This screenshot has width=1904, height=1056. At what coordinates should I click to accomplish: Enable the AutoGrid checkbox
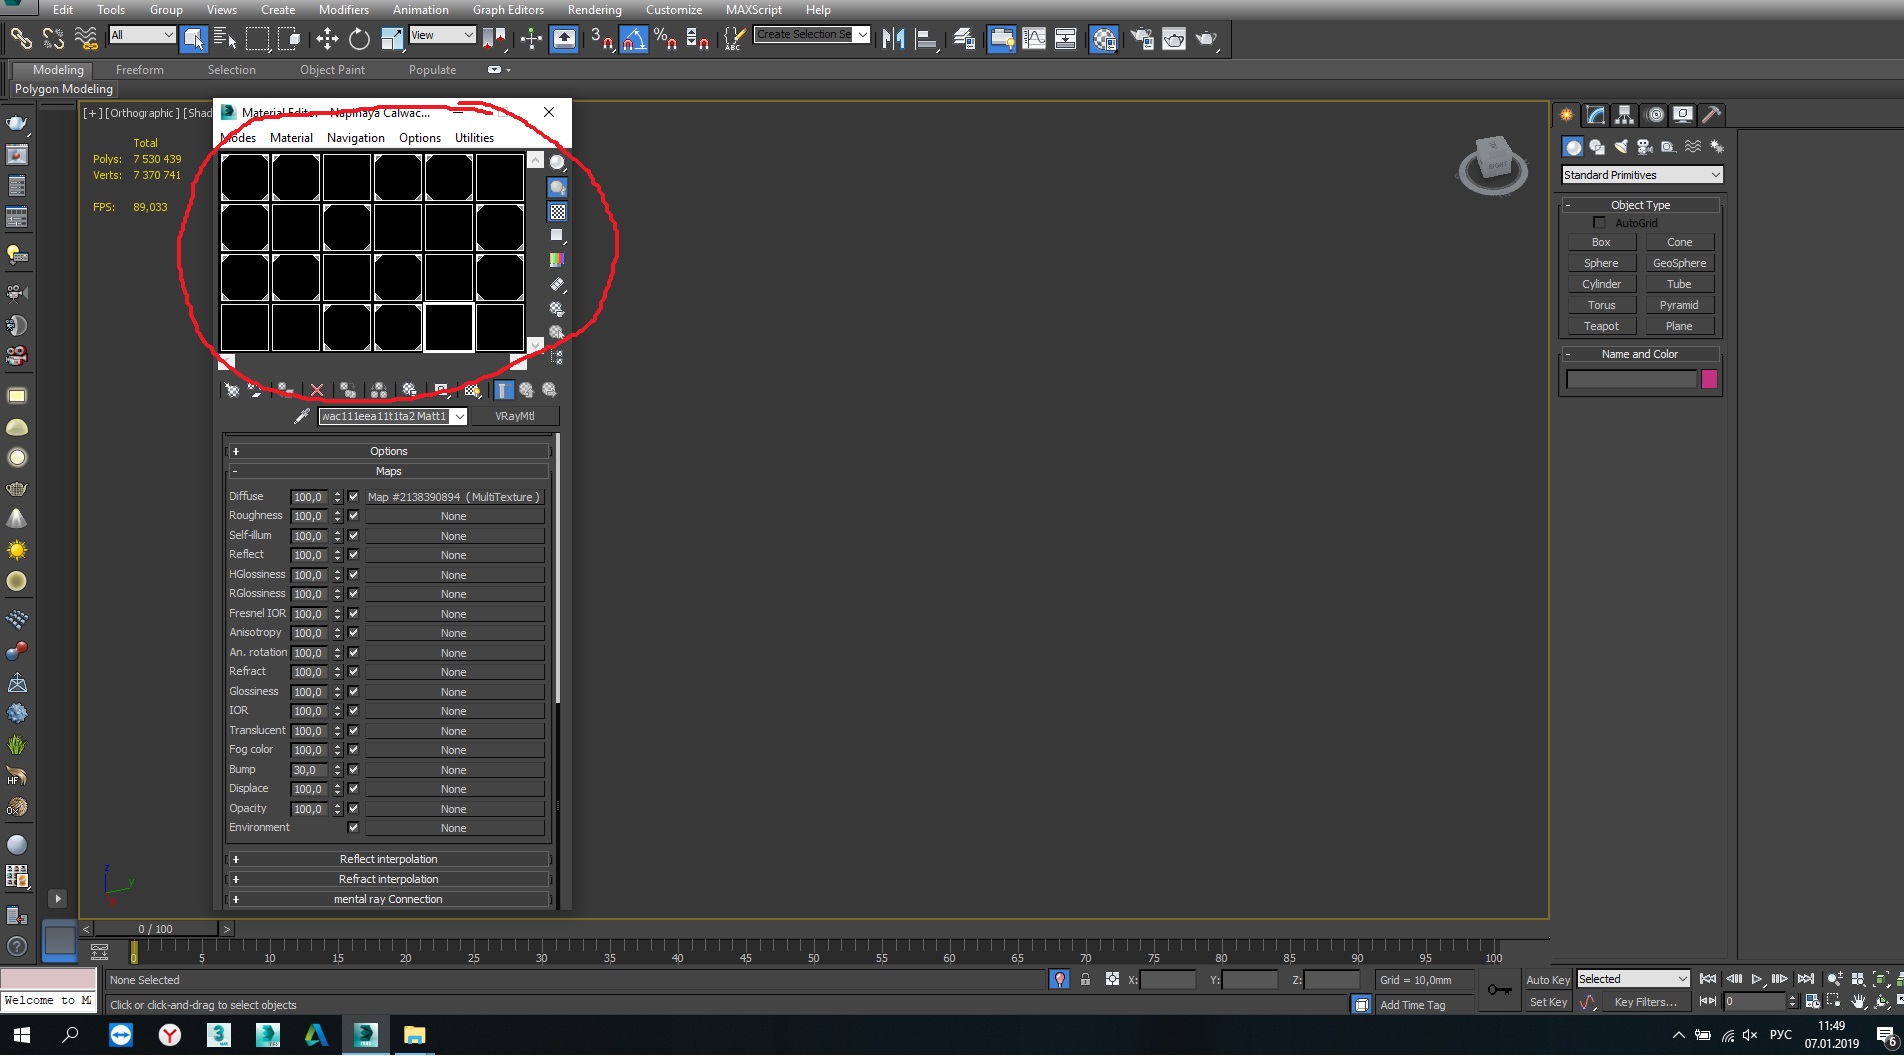1599,223
